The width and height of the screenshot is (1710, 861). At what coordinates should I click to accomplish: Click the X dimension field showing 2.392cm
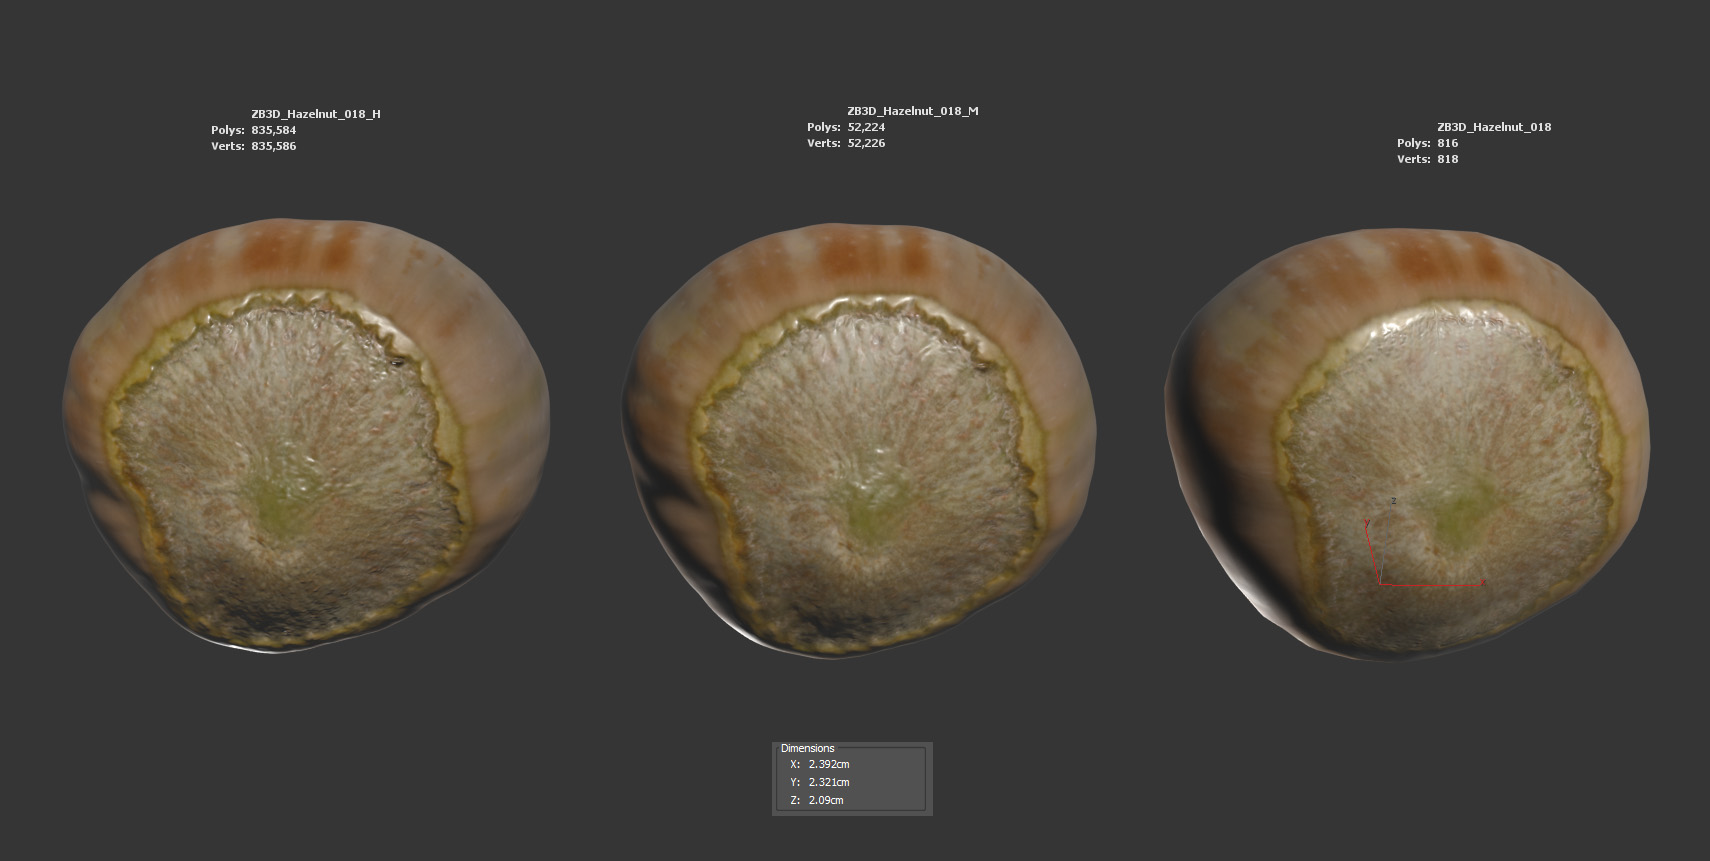point(829,764)
